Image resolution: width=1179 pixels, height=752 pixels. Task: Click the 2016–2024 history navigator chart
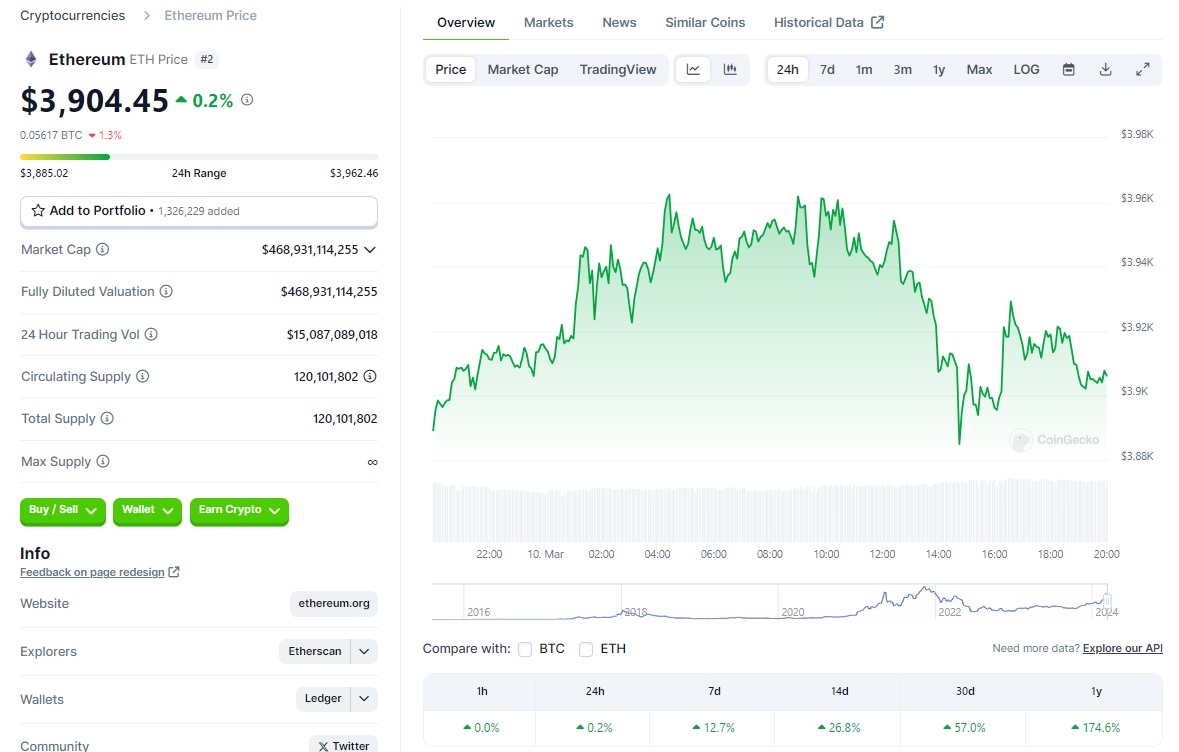[x=769, y=602]
